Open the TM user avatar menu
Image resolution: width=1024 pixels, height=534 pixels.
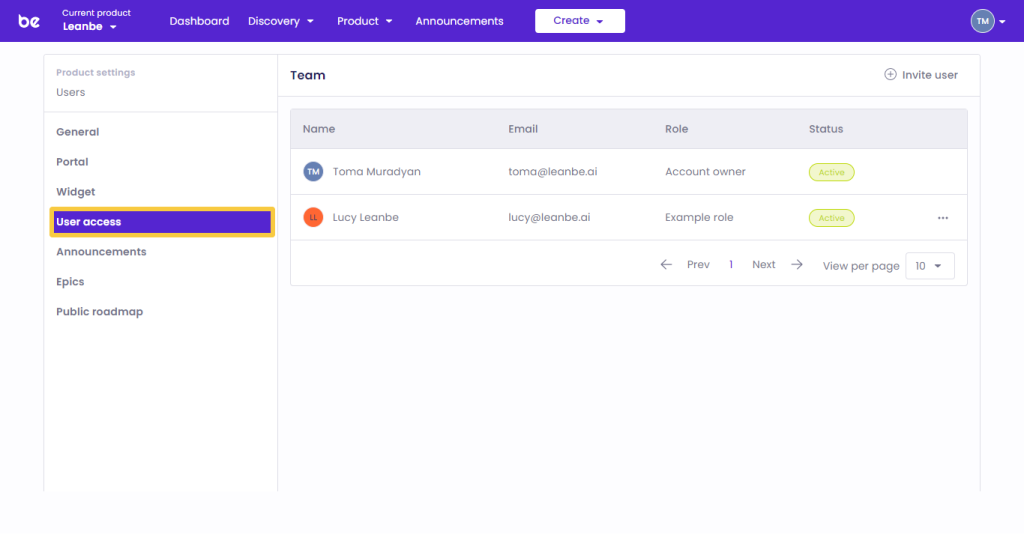[987, 21]
